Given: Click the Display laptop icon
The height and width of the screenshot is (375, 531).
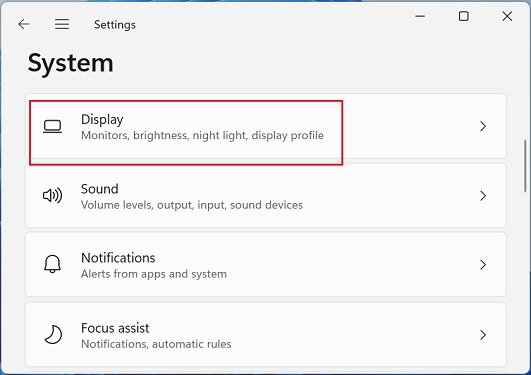Looking at the screenshot, I should (52, 127).
